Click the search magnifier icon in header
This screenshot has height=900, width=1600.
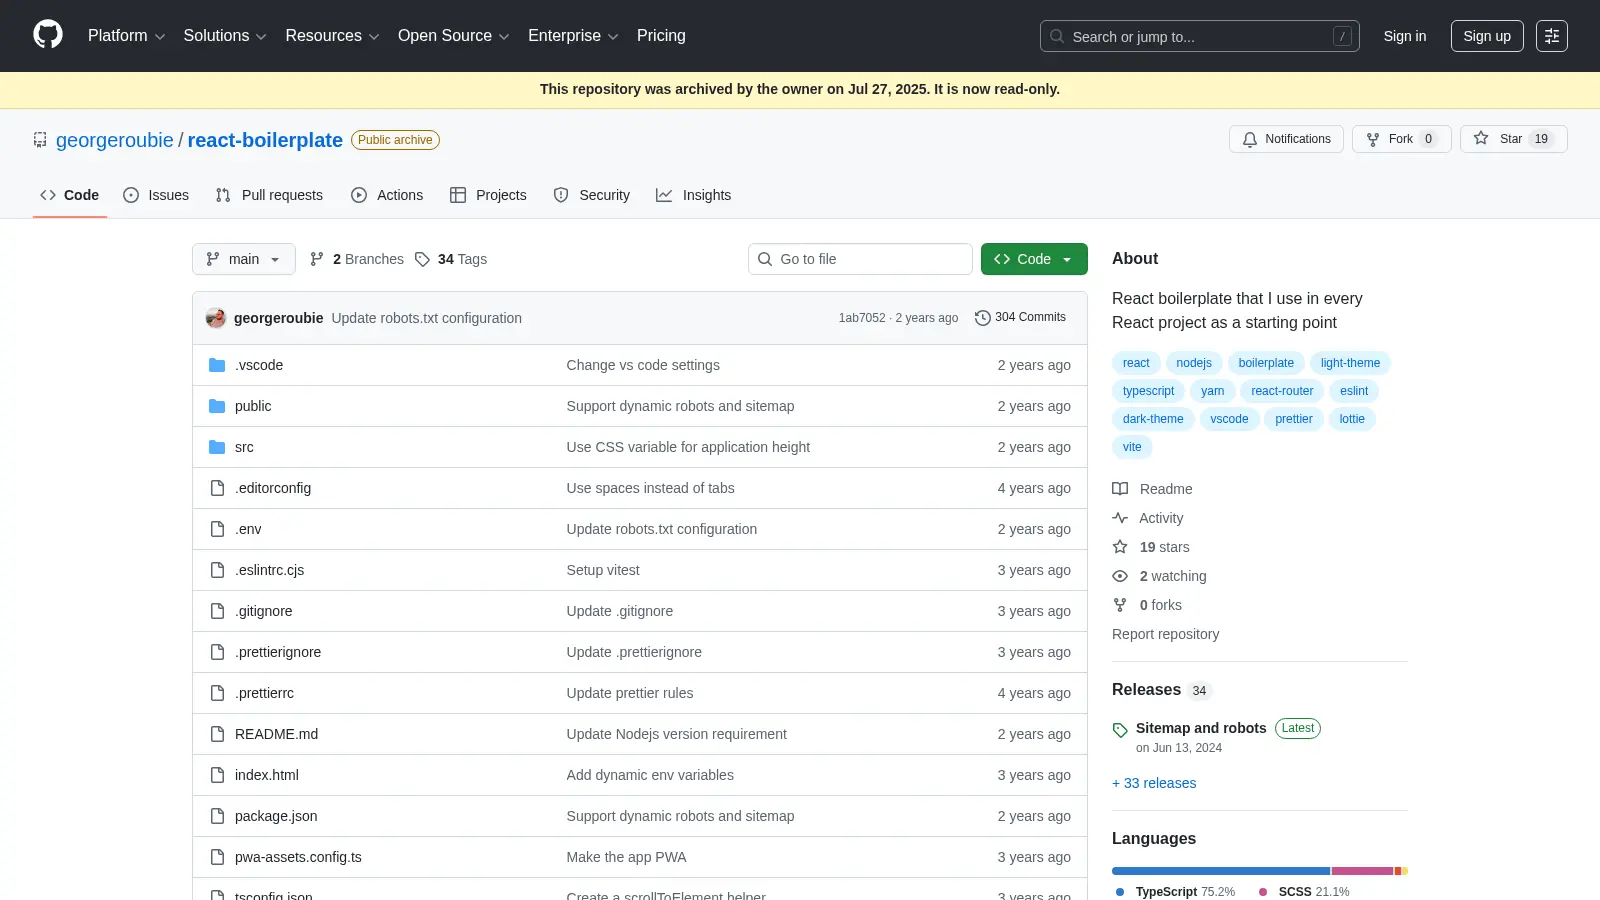(x=1057, y=36)
